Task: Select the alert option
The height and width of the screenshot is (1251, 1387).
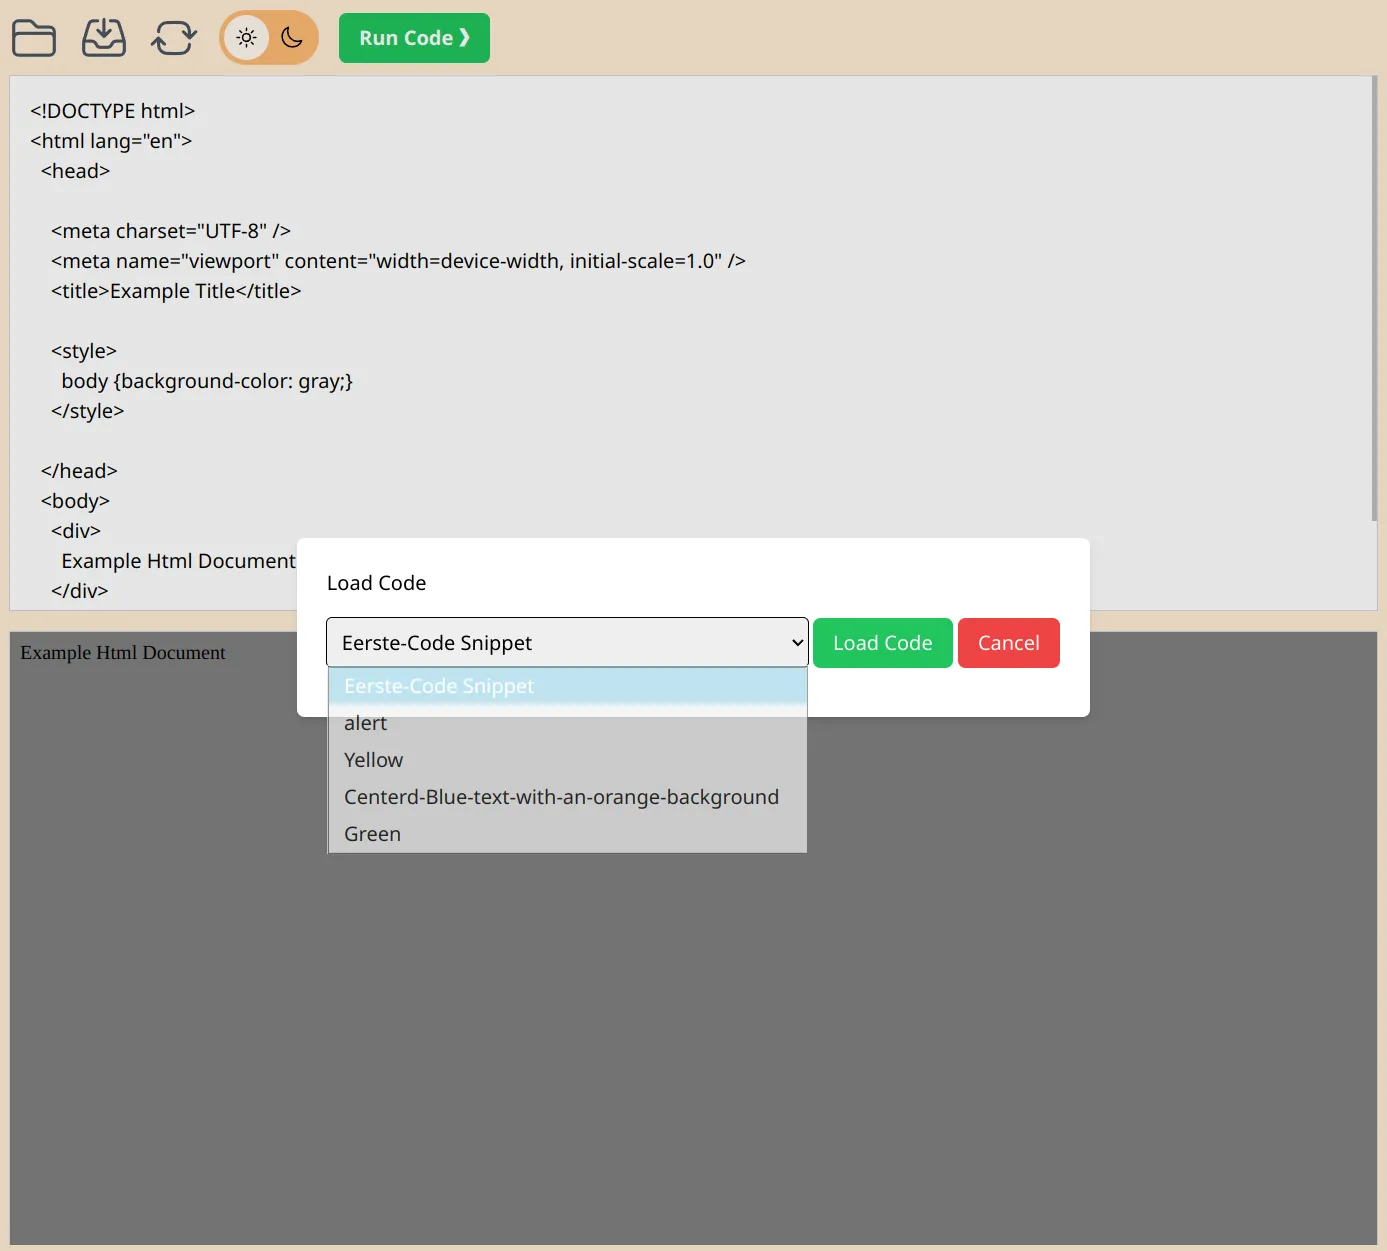Action: [x=567, y=723]
